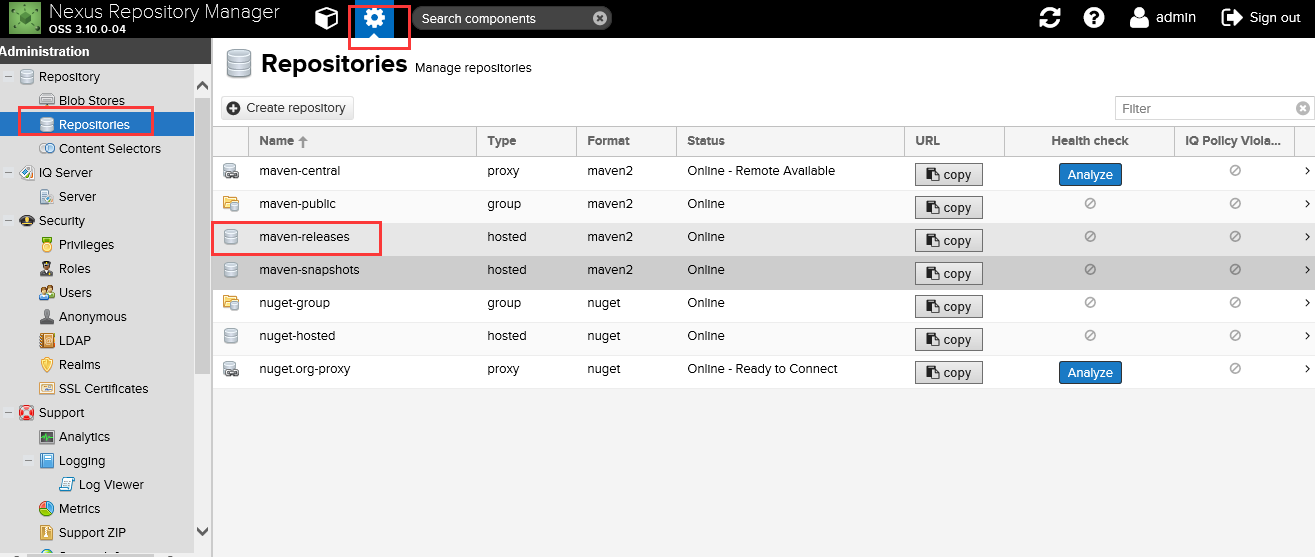Copy the maven-central URL
1315x557 pixels.
pyautogui.click(x=949, y=175)
